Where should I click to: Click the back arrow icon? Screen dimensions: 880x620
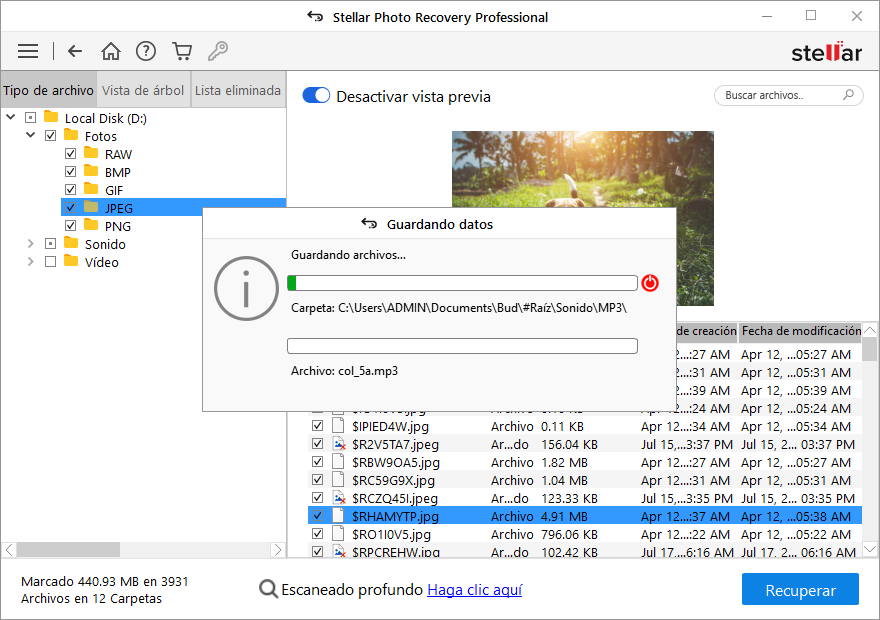pos(75,51)
